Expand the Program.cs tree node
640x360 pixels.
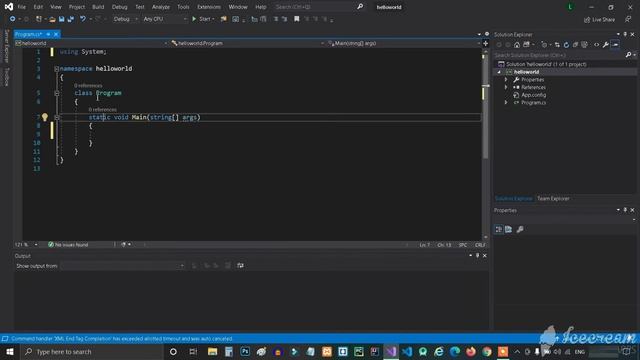tap(506, 102)
